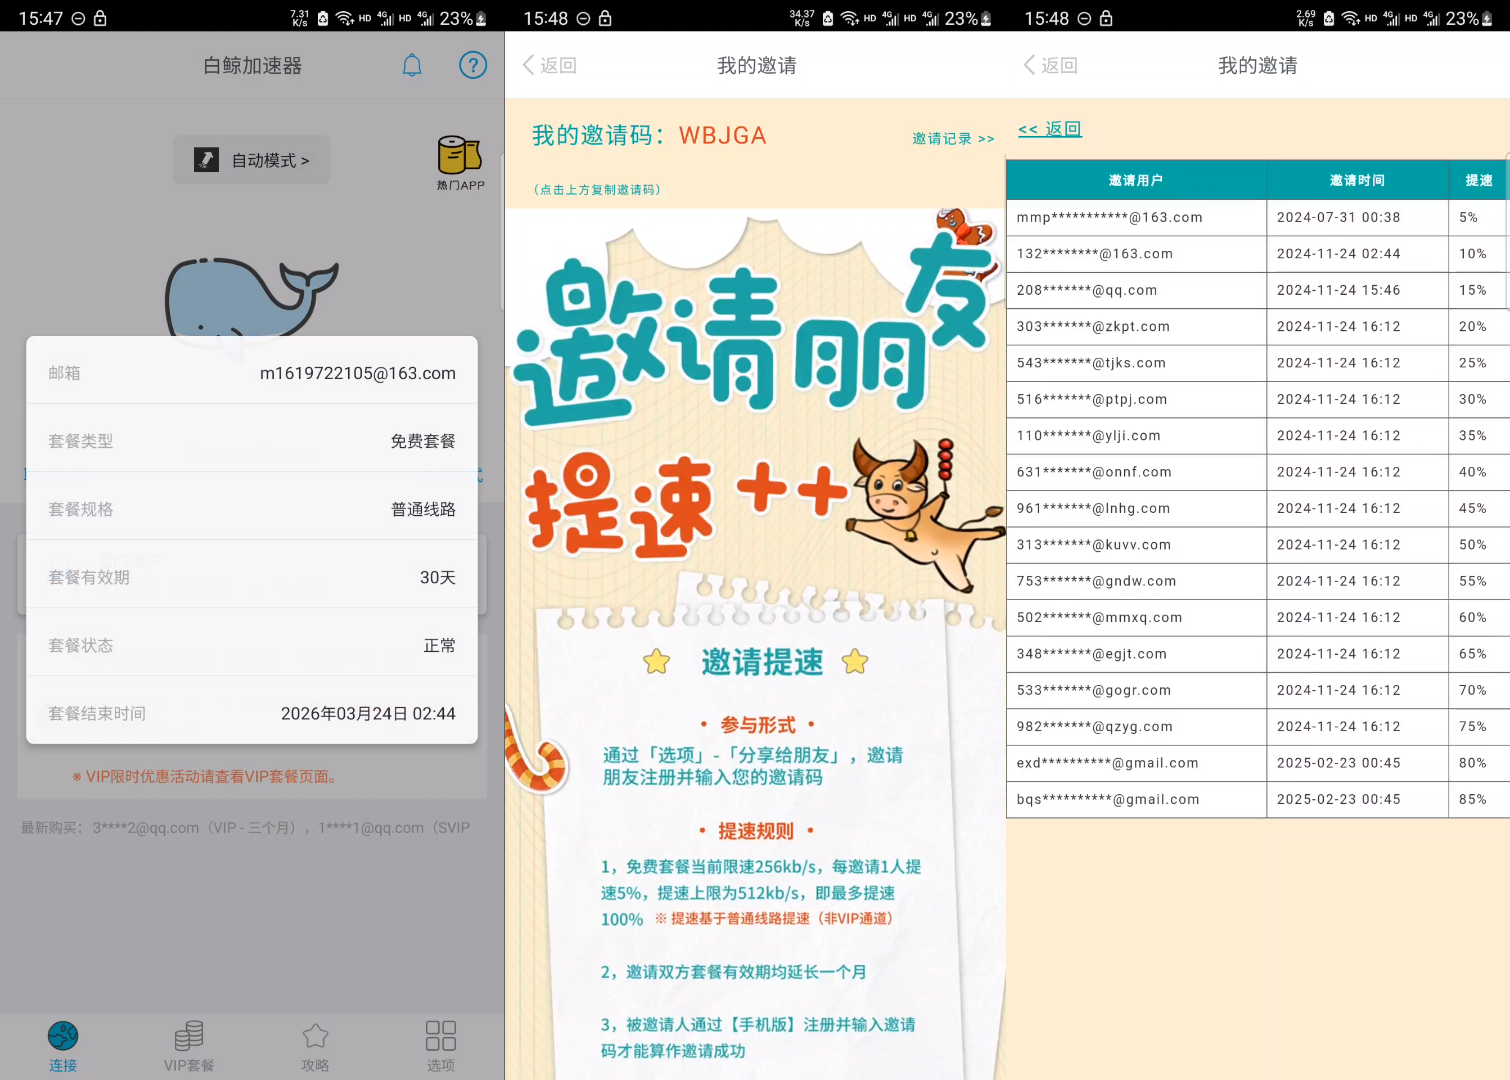The height and width of the screenshot is (1080, 1510).
Task: Tap the VIP限时优惠活动 notice text
Action: coord(204,777)
